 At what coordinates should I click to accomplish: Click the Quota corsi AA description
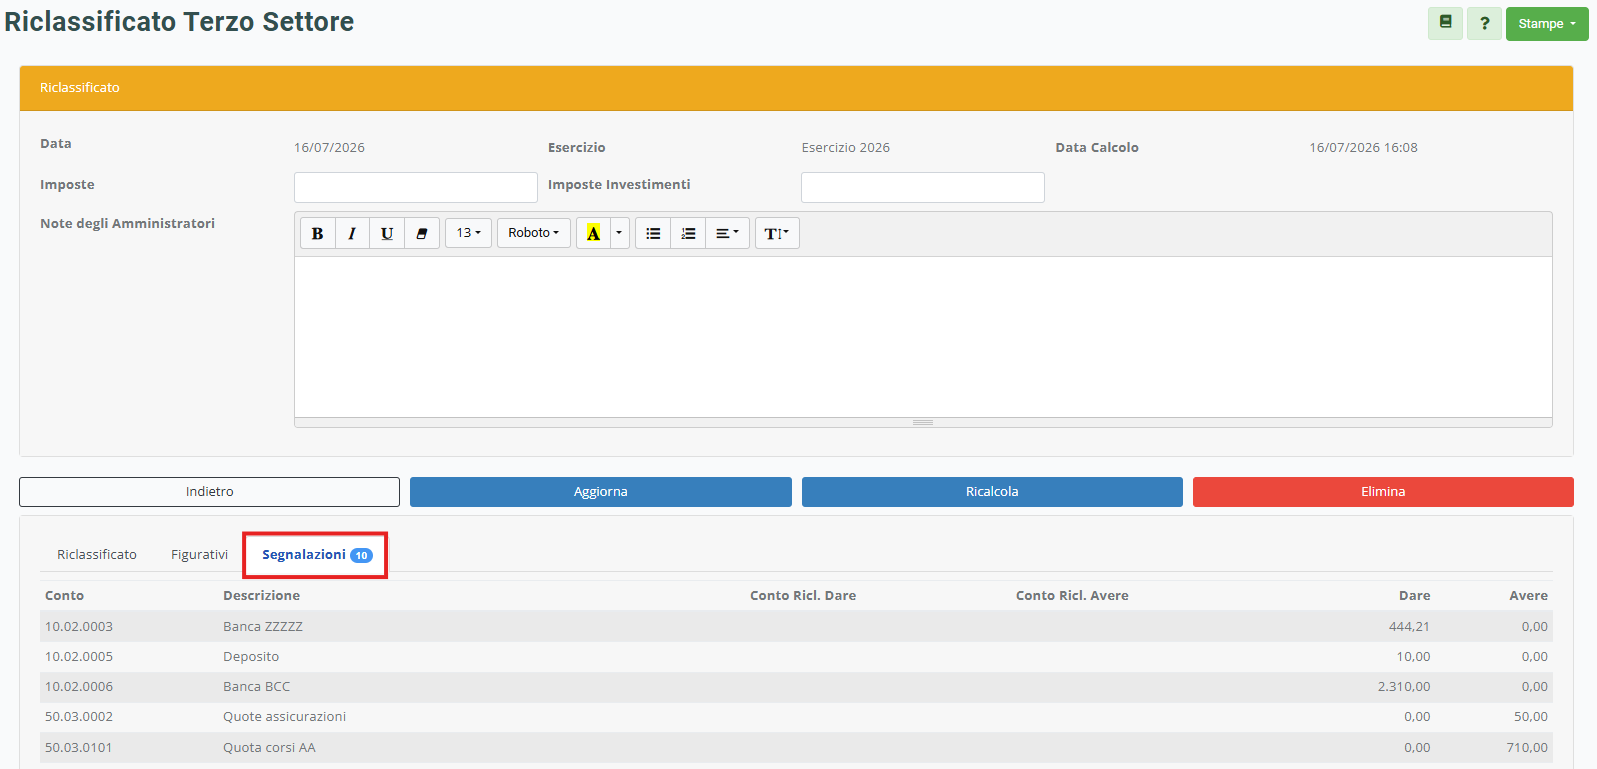(270, 748)
